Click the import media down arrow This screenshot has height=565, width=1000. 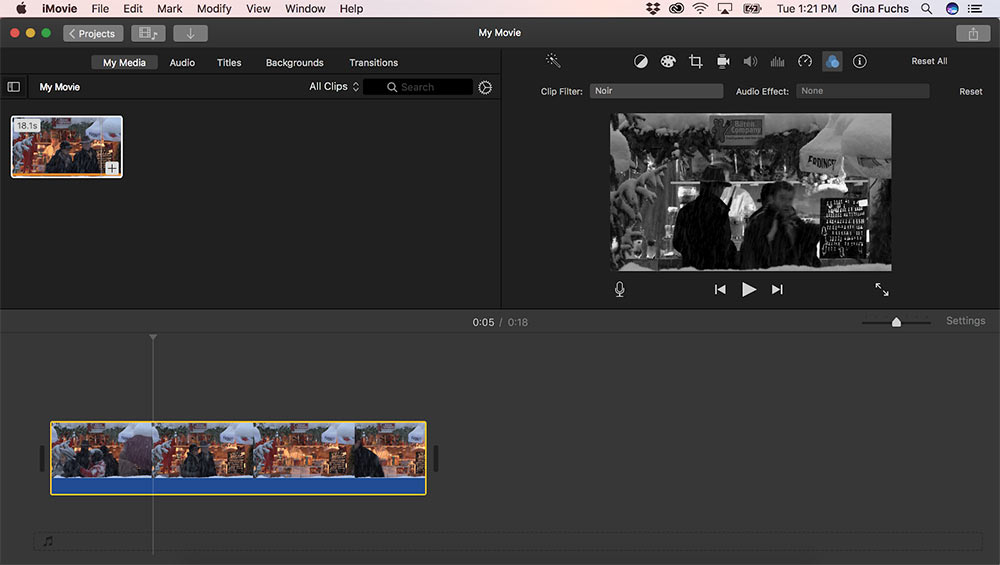190,33
